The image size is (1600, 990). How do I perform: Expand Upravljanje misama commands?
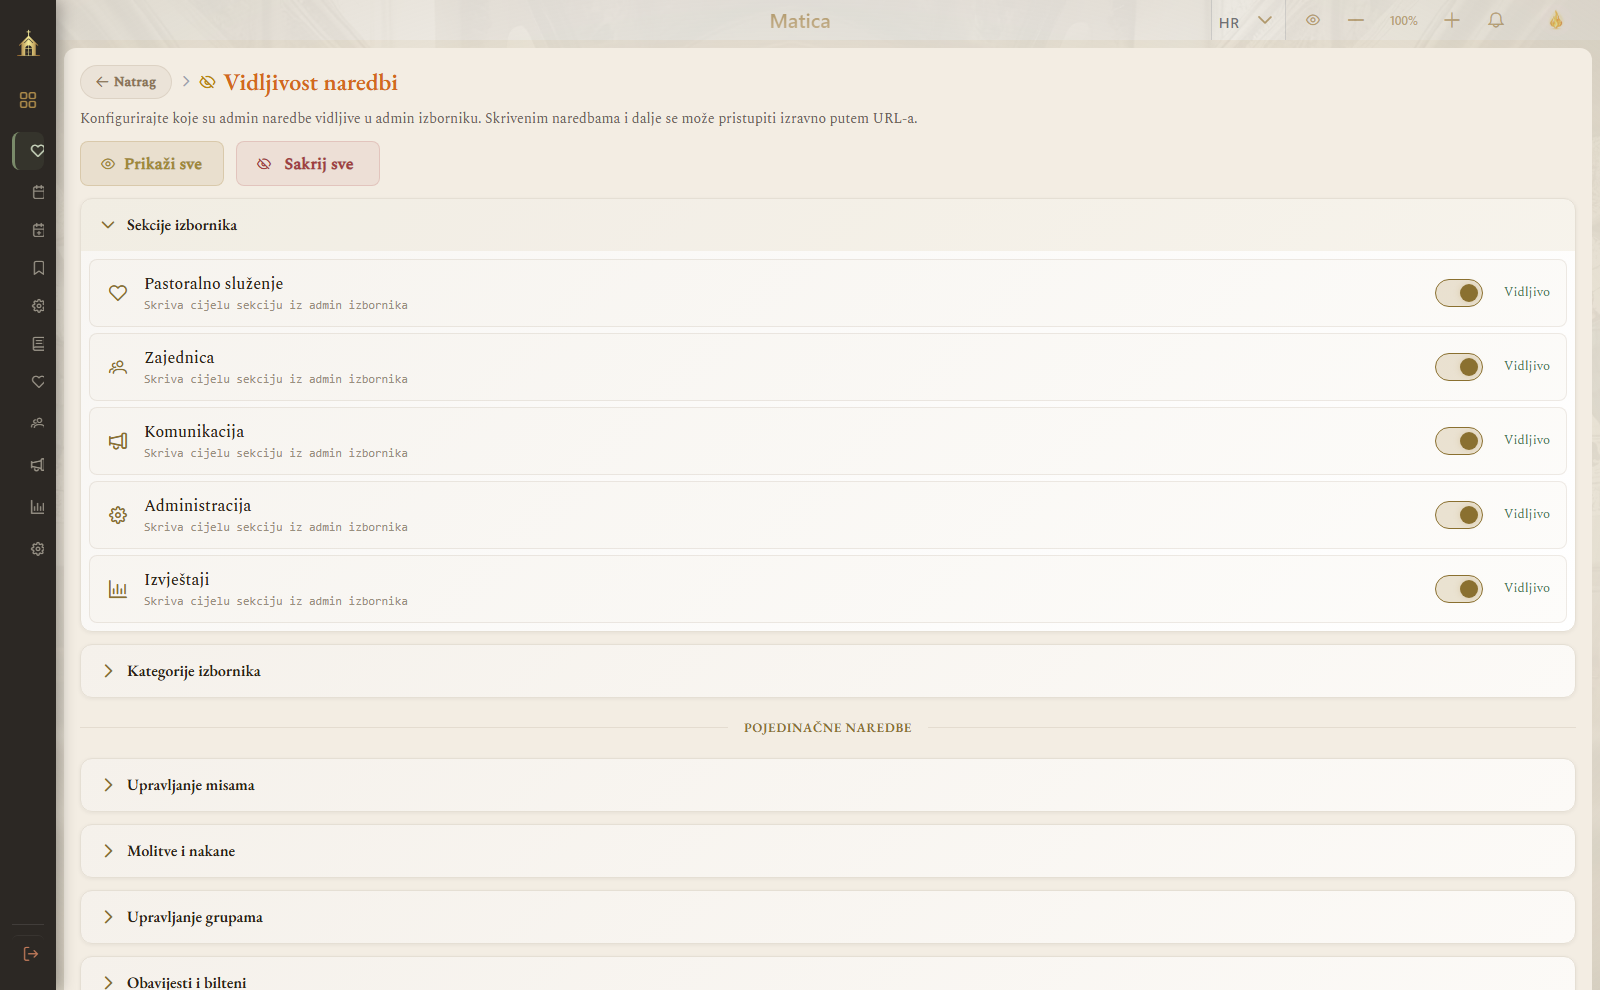(828, 785)
